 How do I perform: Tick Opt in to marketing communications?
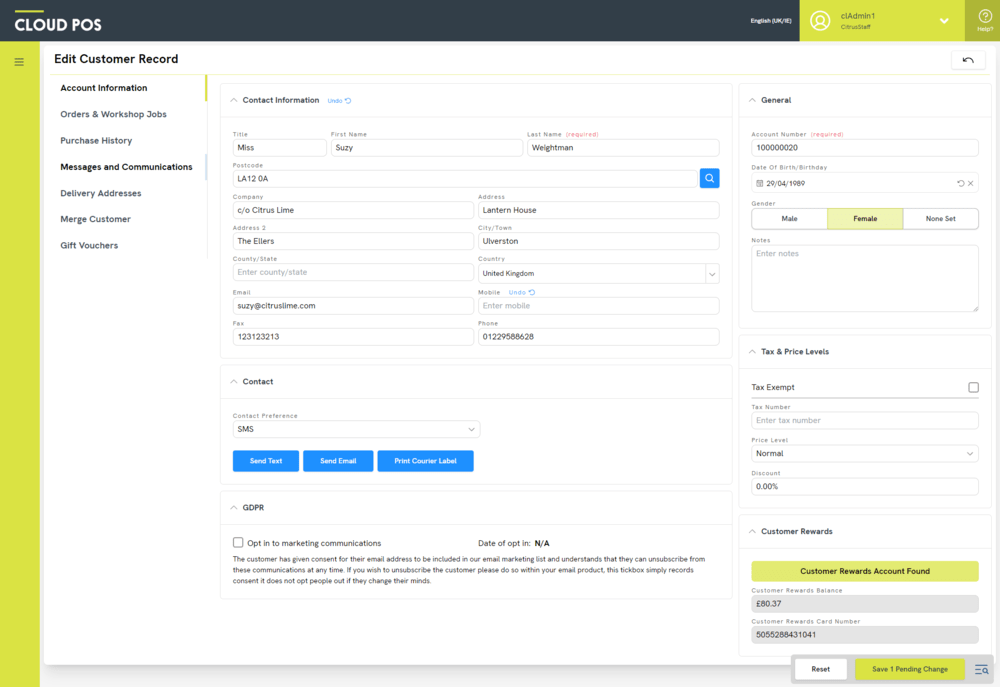coord(238,542)
